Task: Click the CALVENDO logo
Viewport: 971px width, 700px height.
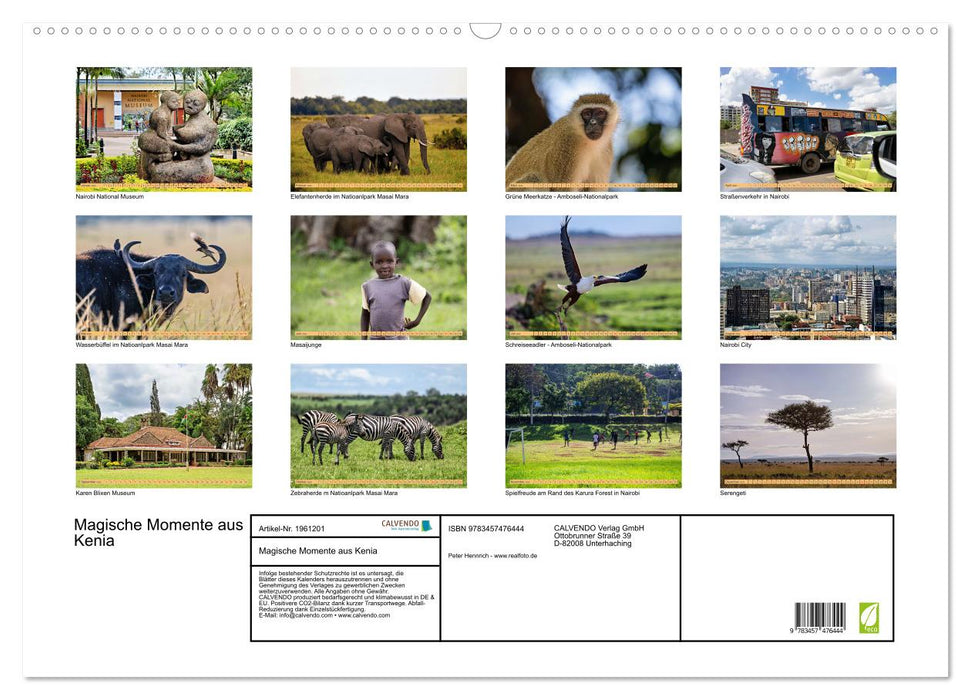Action: 398,523
